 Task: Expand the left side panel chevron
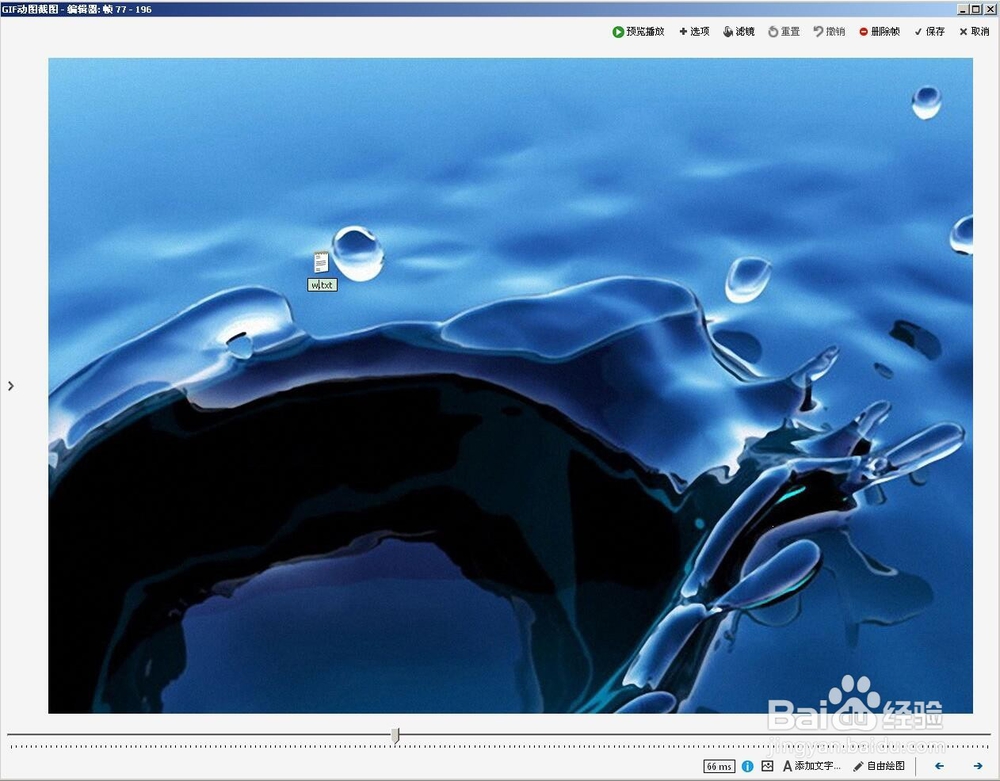point(11,386)
